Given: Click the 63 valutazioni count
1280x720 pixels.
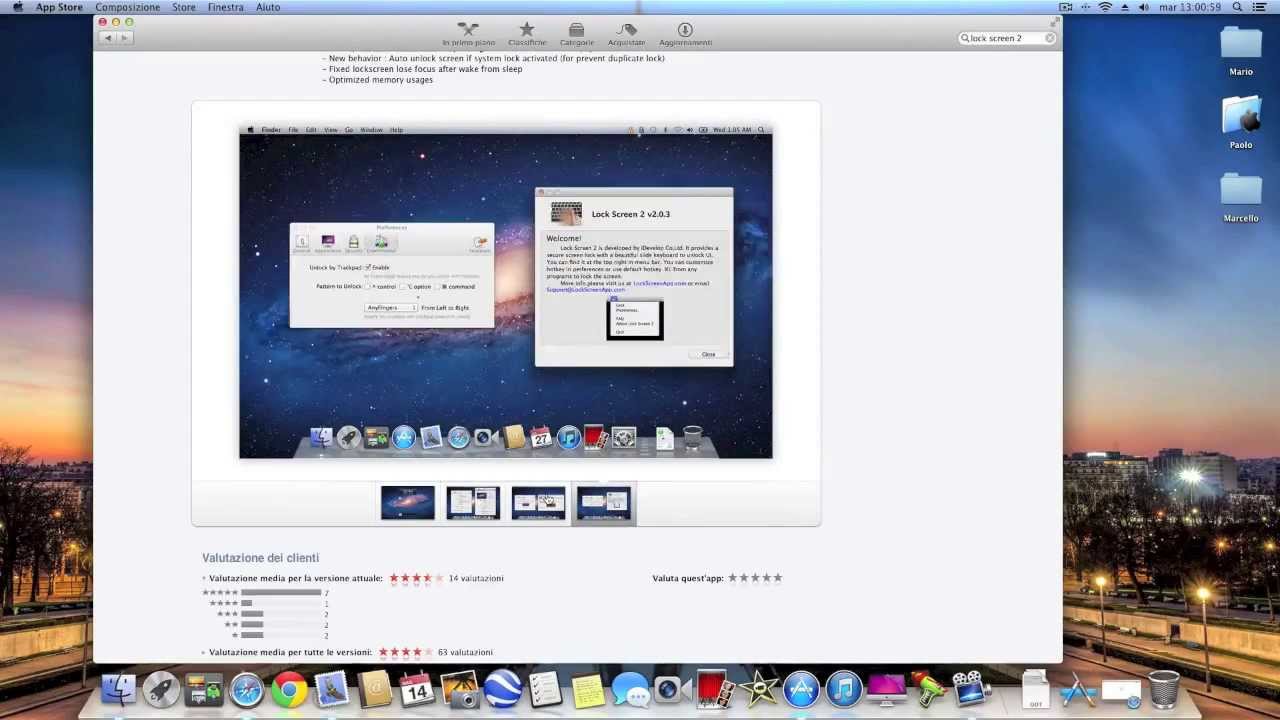Looking at the screenshot, I should (465, 652).
